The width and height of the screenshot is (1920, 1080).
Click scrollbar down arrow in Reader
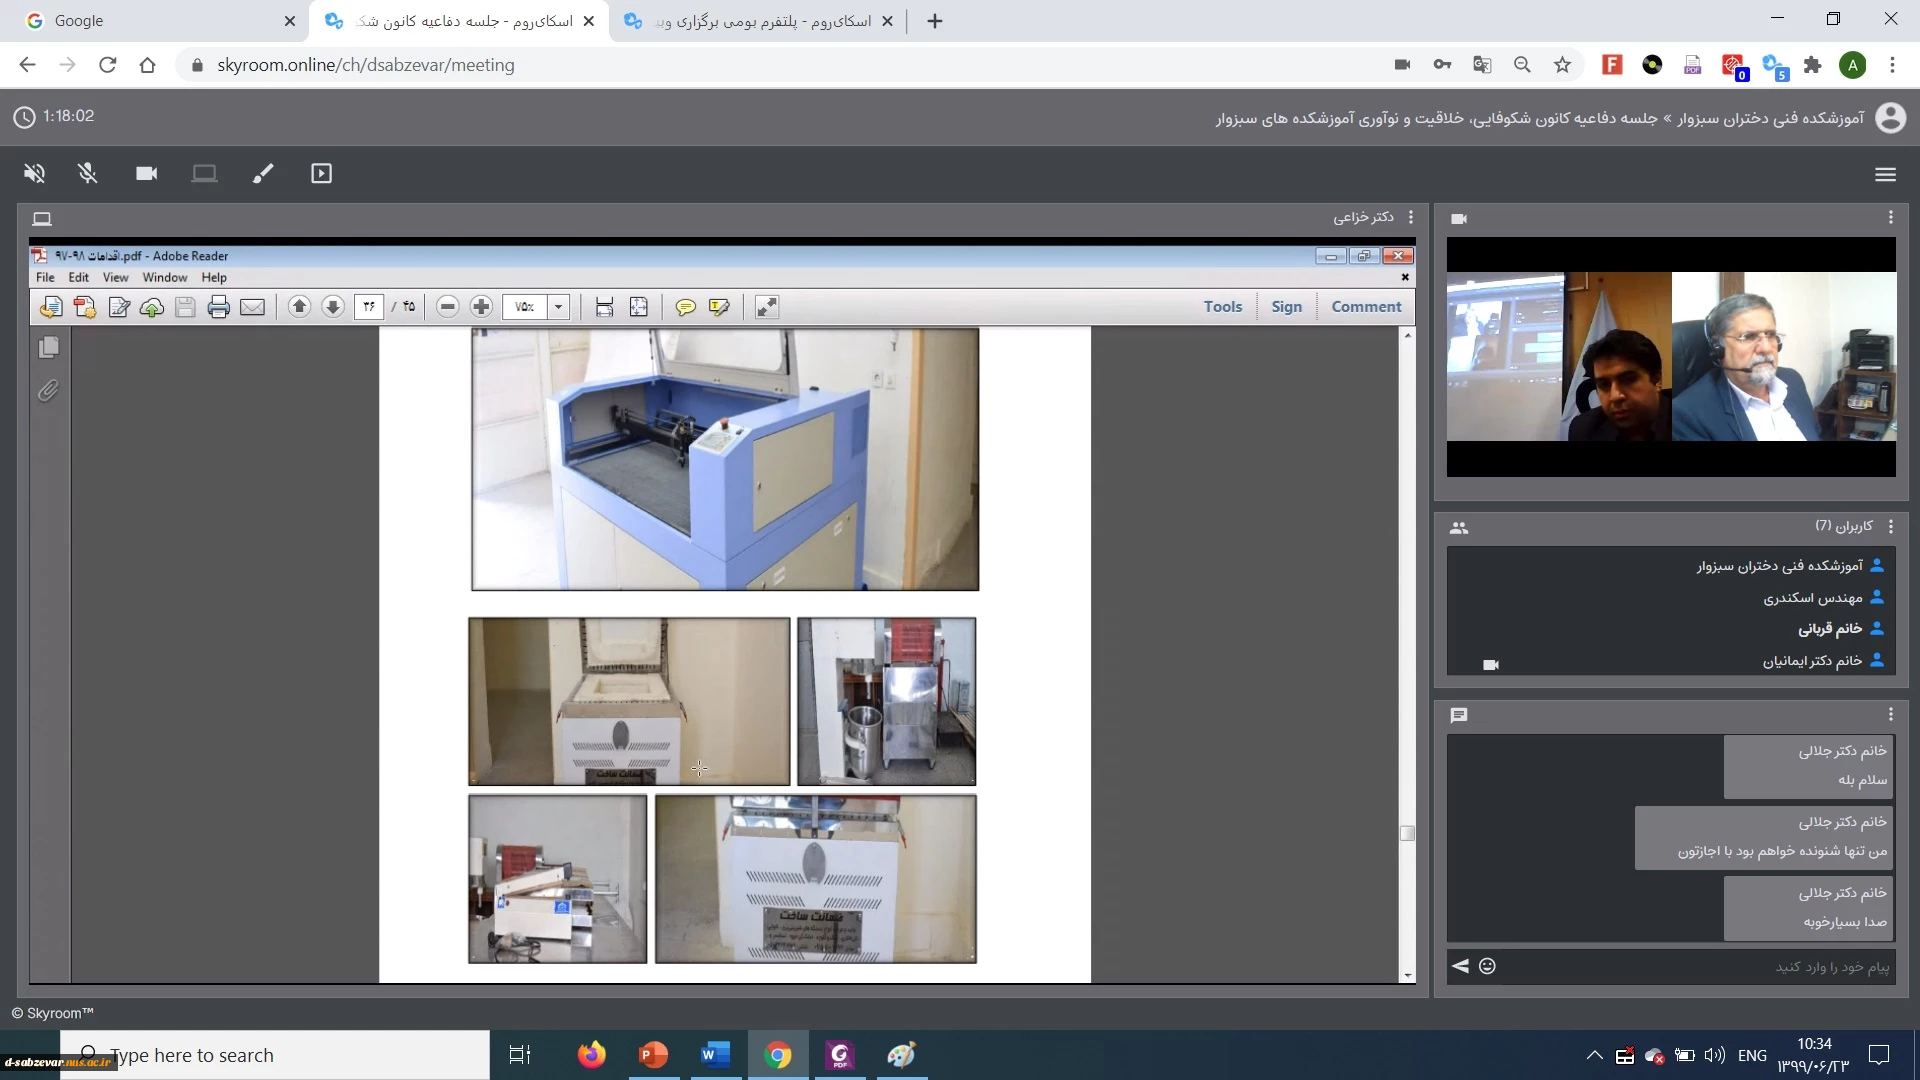(x=1407, y=975)
